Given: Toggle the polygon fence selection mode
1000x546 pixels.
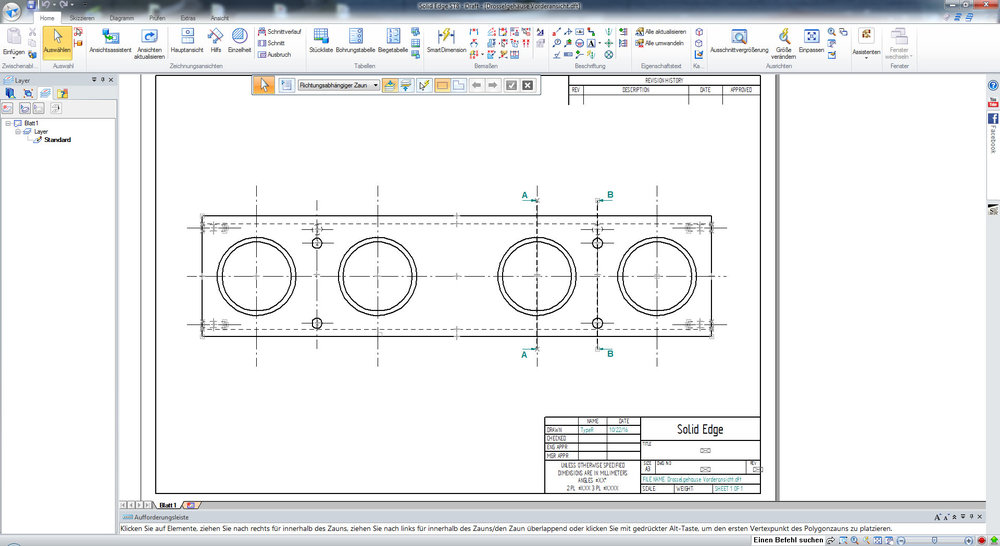Looking at the screenshot, I should pyautogui.click(x=458, y=86).
